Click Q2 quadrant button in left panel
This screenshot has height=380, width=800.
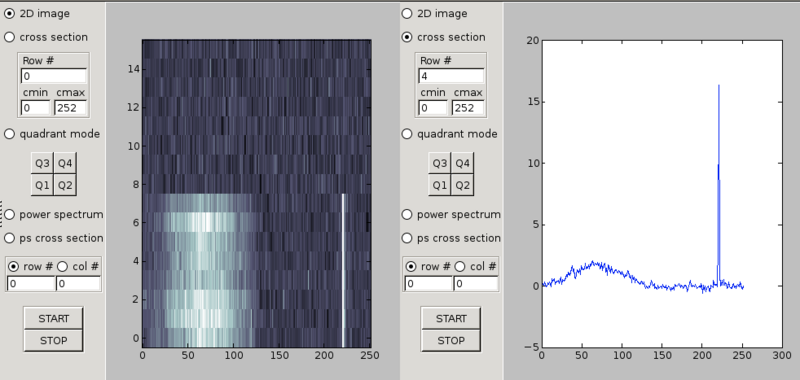point(65,185)
